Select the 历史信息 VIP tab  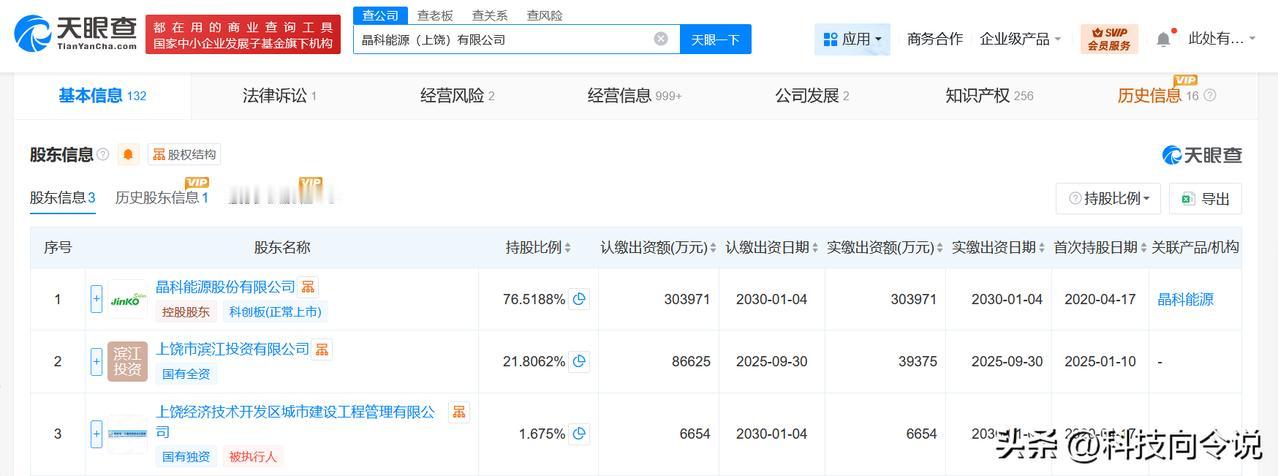pyautogui.click(x=1158, y=96)
